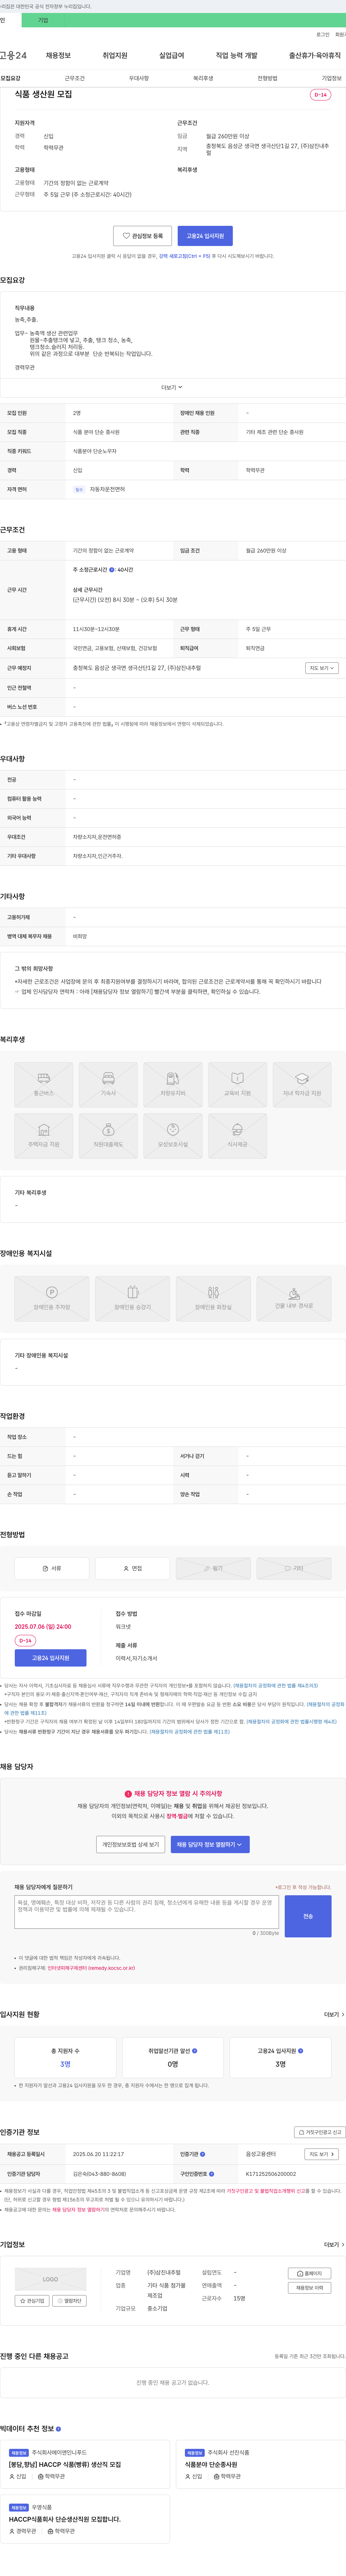
Task: Click the 열람차단 button
Action: (70, 2300)
